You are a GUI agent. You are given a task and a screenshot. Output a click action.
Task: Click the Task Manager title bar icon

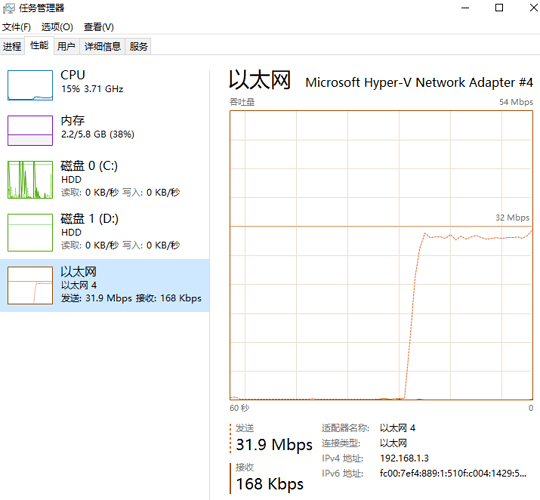(8, 8)
